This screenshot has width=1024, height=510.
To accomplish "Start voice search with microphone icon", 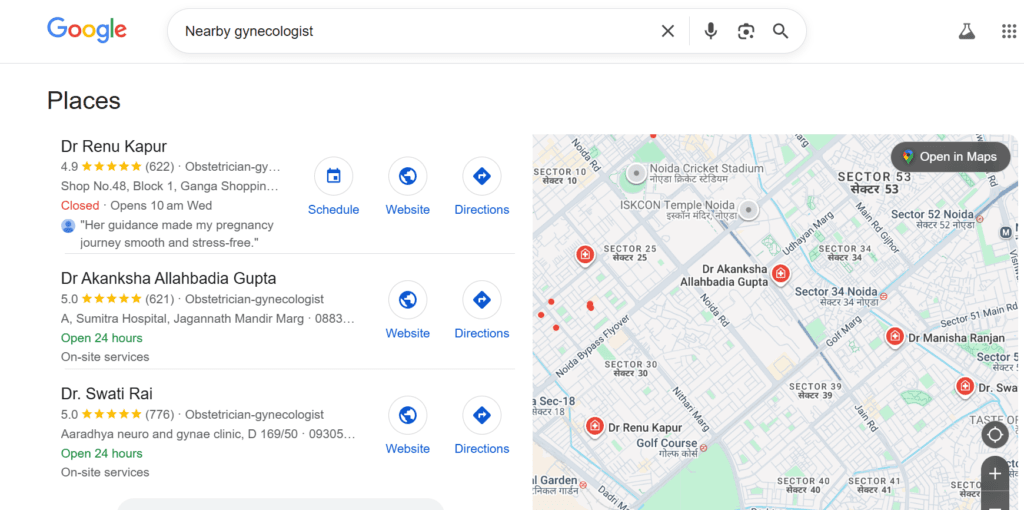I will 711,31.
